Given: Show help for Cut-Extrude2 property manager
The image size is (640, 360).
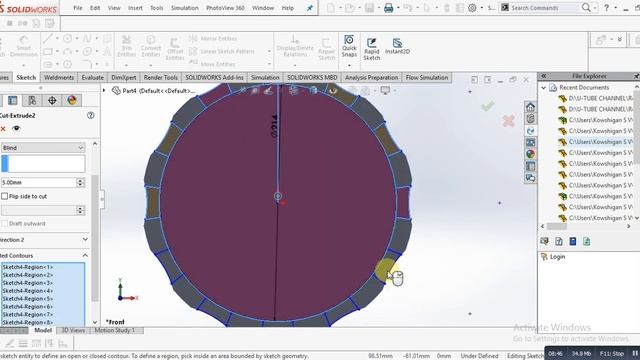Looking at the screenshot, I should [x=91, y=116].
